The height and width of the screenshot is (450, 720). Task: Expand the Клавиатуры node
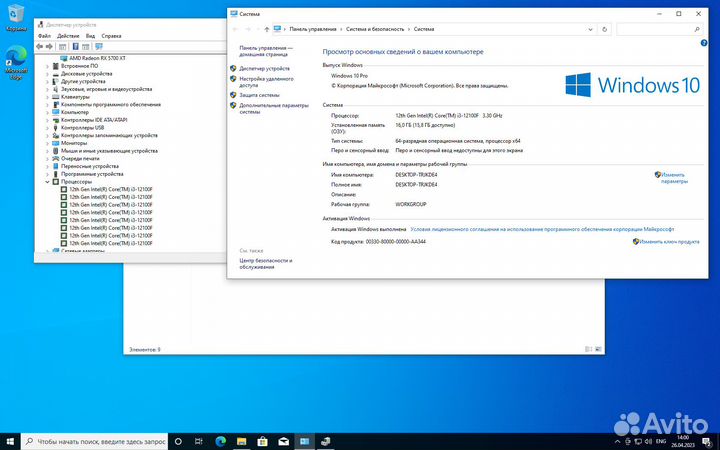pos(47,97)
